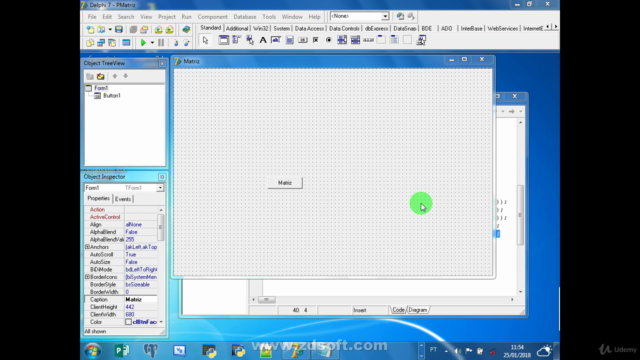The width and height of the screenshot is (640, 360).
Task: Switch to the Code tab in code editor
Action: pos(398,310)
